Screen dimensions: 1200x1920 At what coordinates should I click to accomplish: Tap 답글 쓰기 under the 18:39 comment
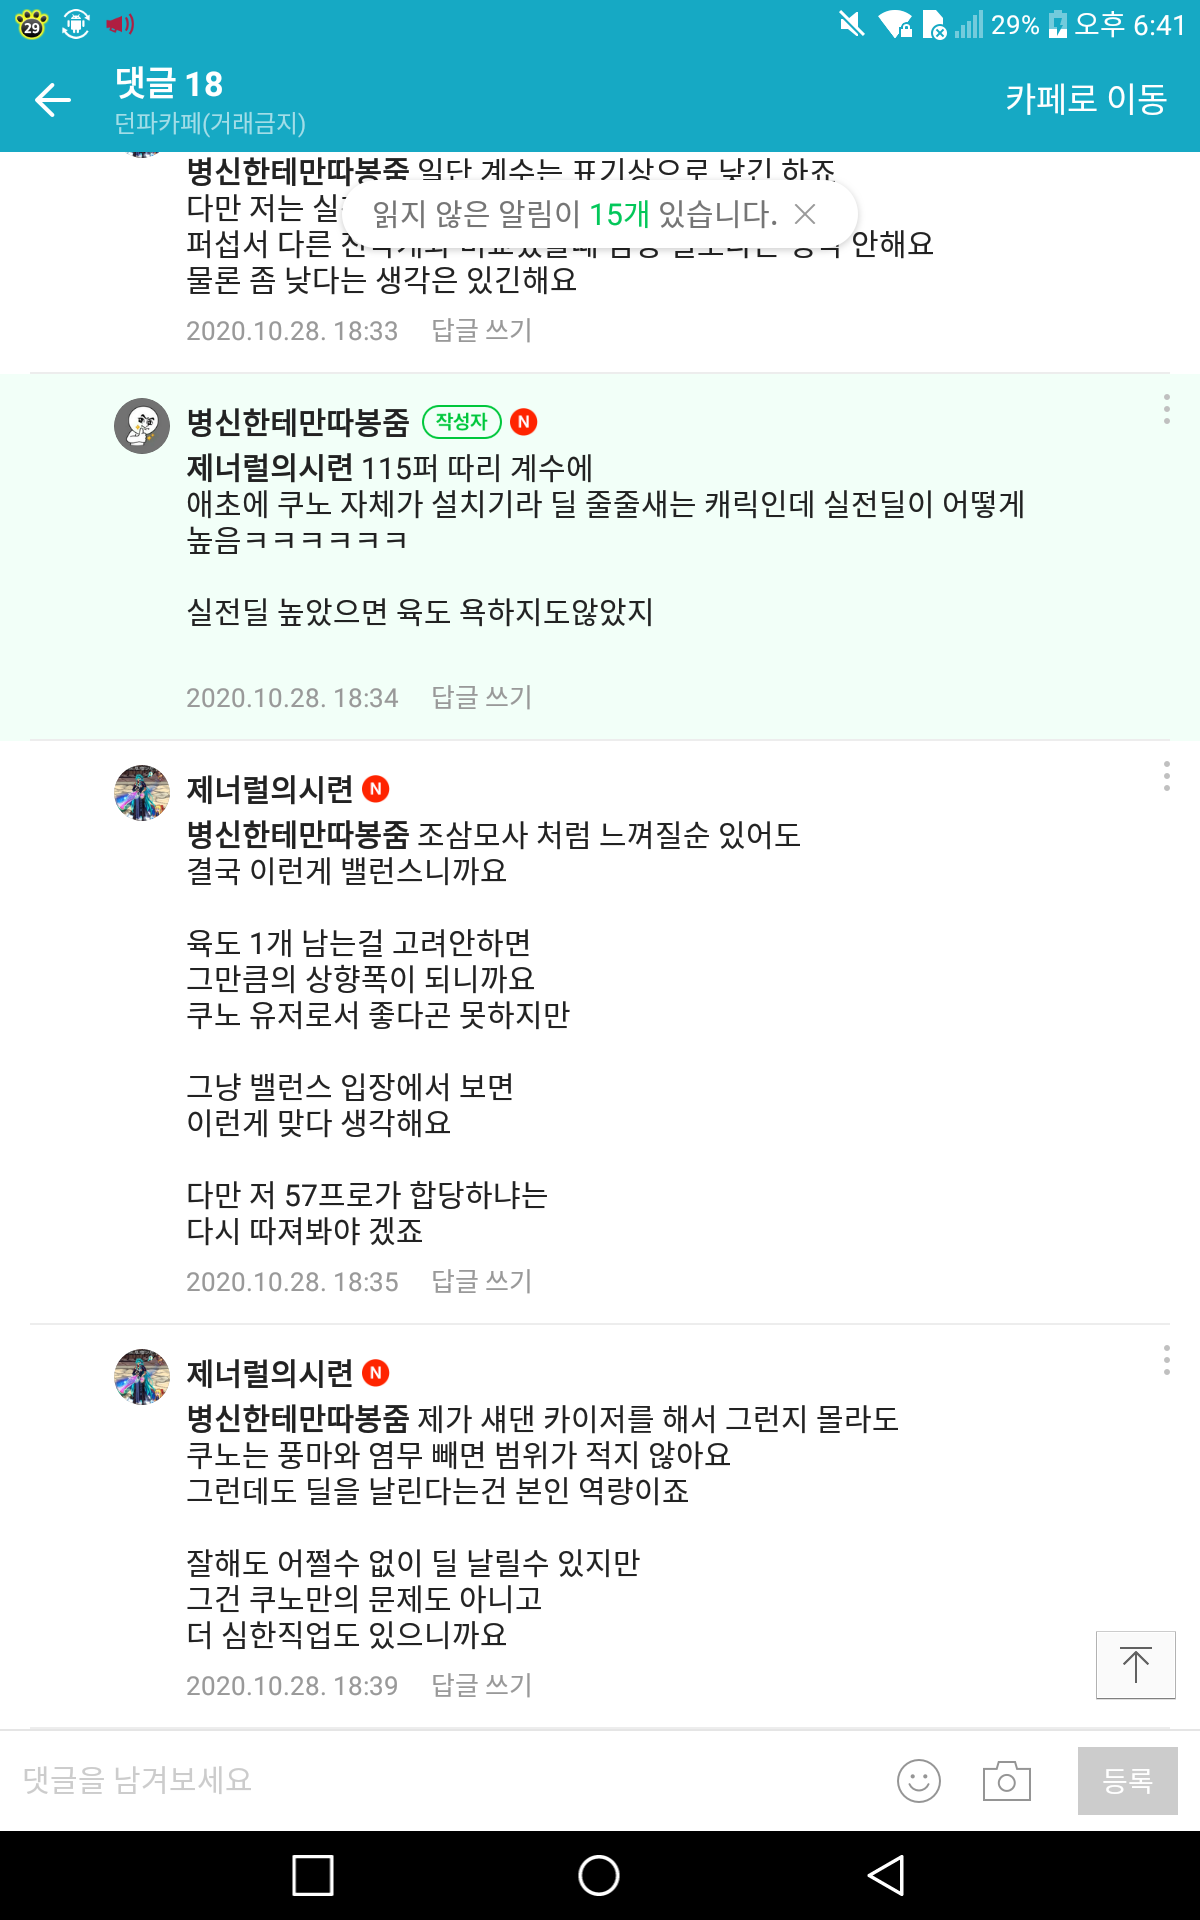481,1685
